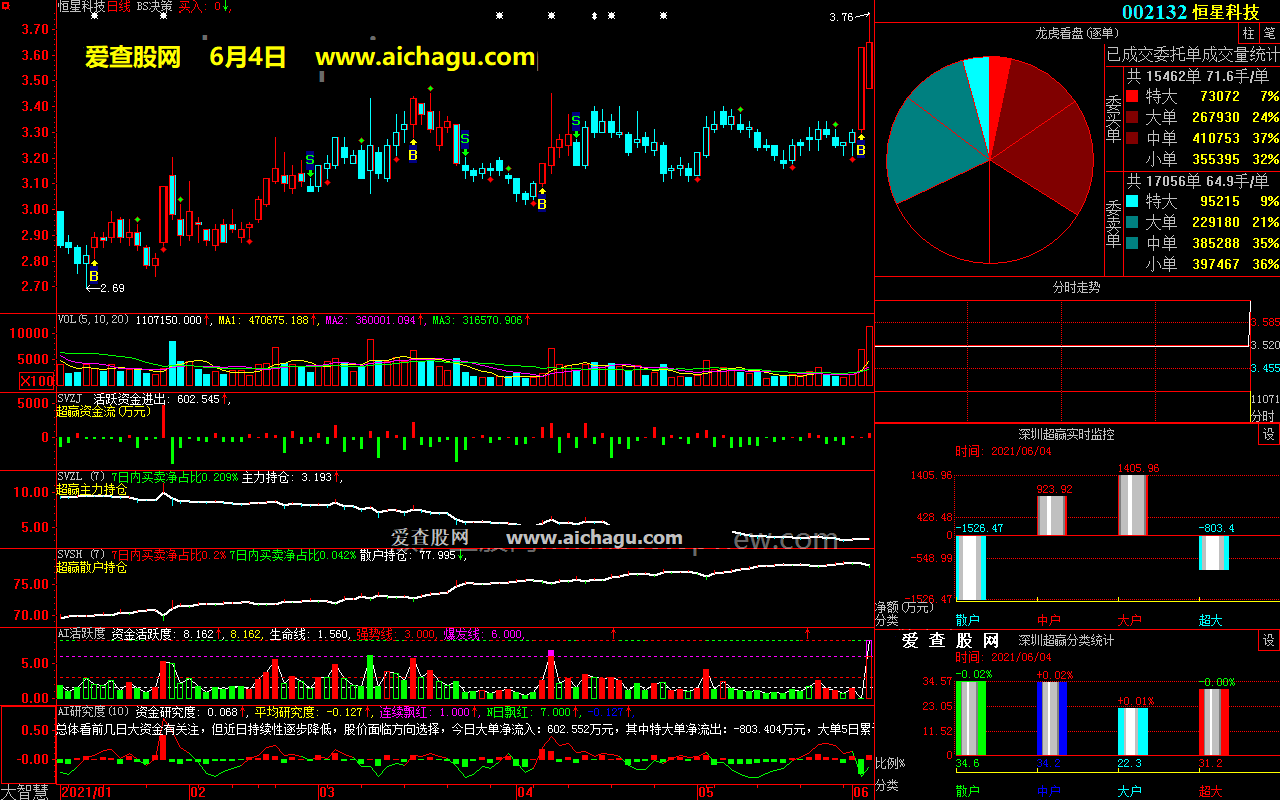Click the 主力持仓: 3.193 value
The height and width of the screenshot is (800, 1280).
click(287, 477)
